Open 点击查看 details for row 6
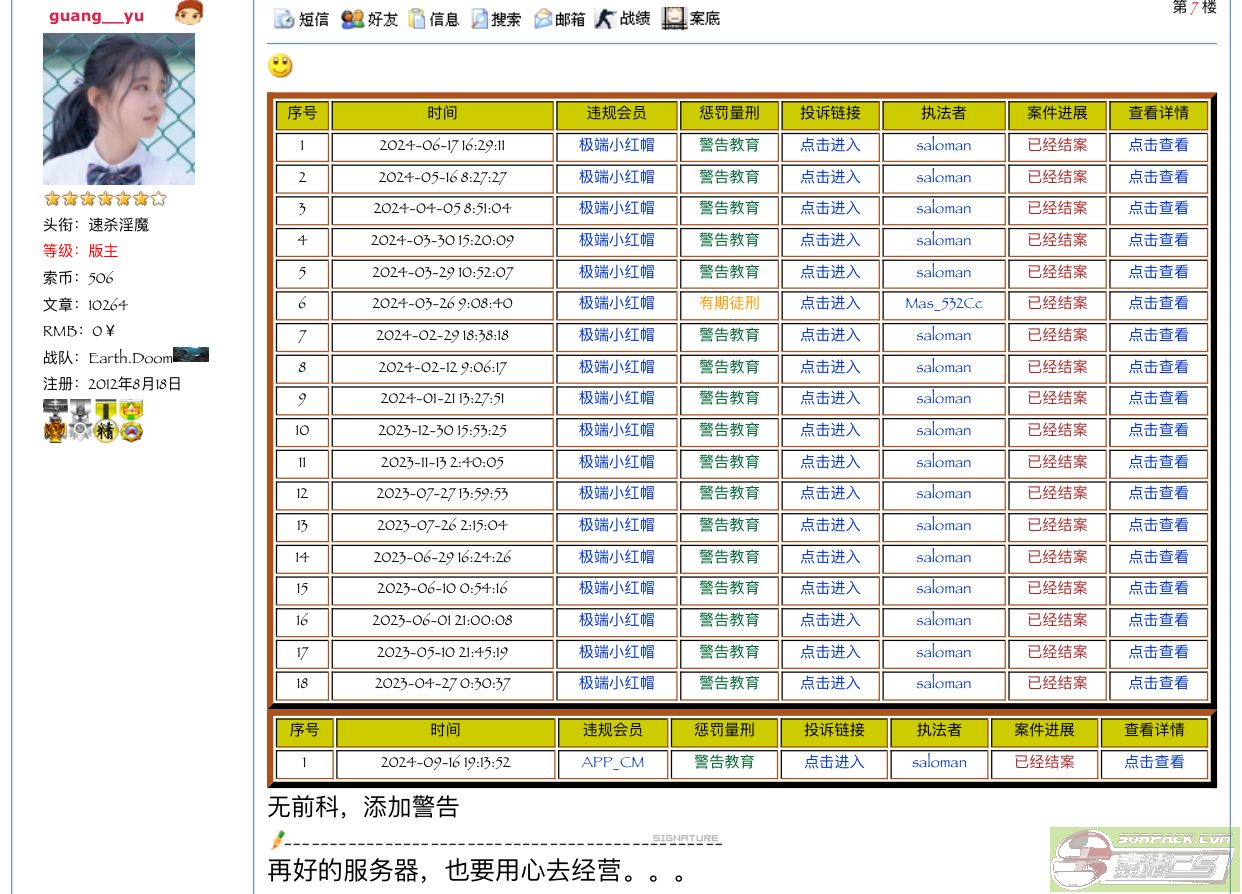 click(1158, 303)
